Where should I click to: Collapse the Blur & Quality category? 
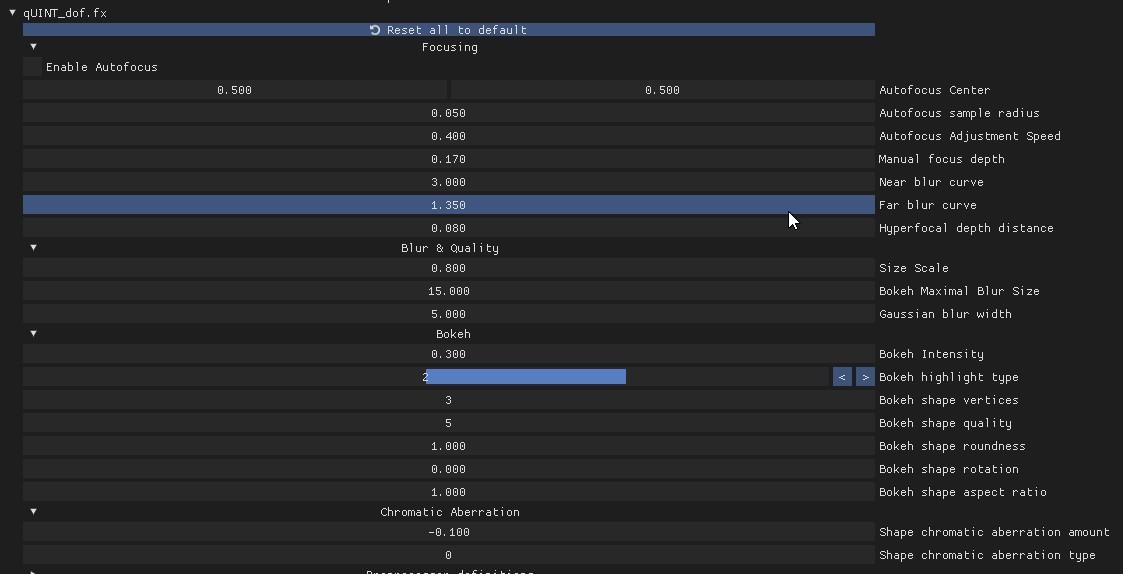(x=33, y=248)
